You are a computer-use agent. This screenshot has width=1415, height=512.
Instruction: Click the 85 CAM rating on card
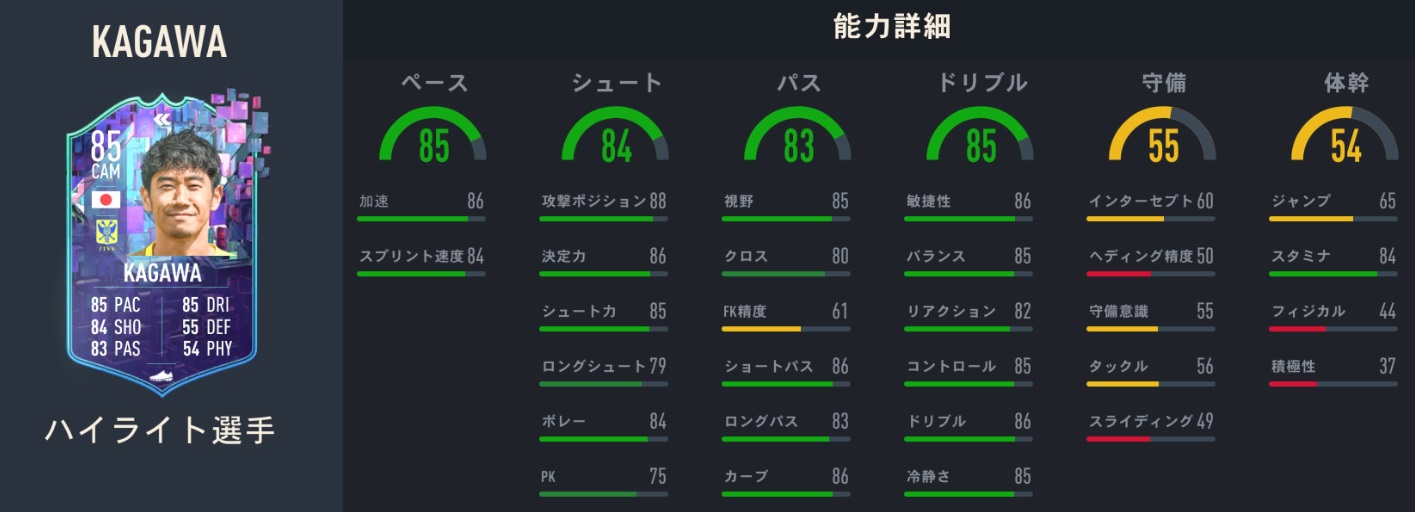coord(105,155)
